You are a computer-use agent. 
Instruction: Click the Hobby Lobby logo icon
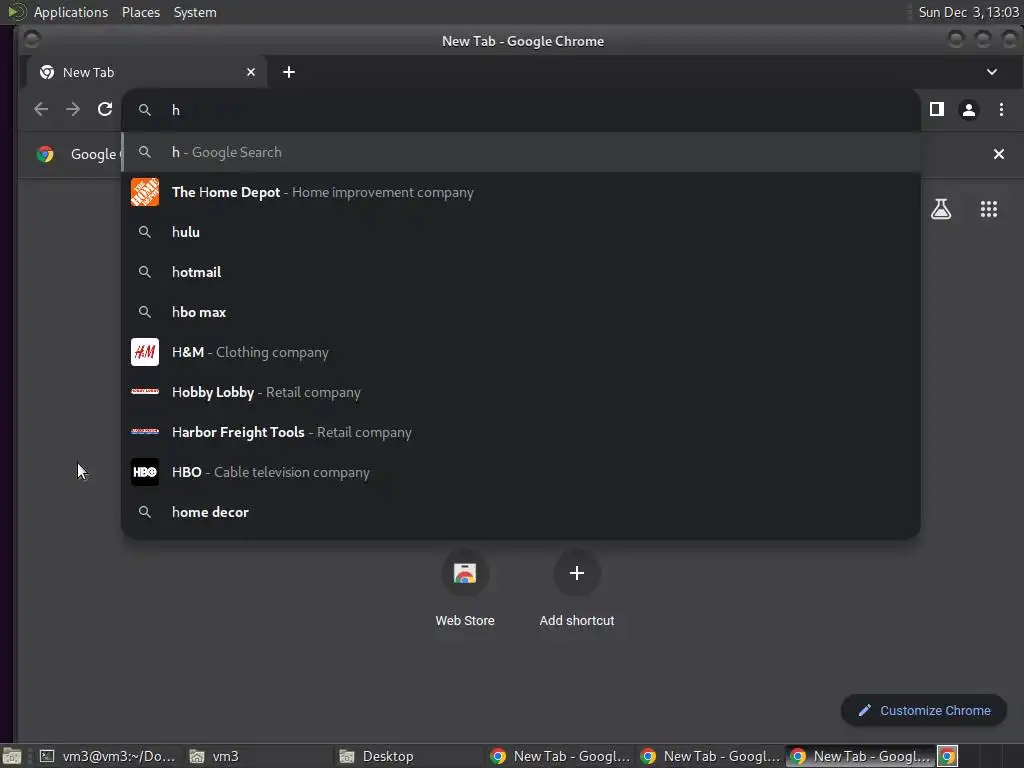click(145, 392)
